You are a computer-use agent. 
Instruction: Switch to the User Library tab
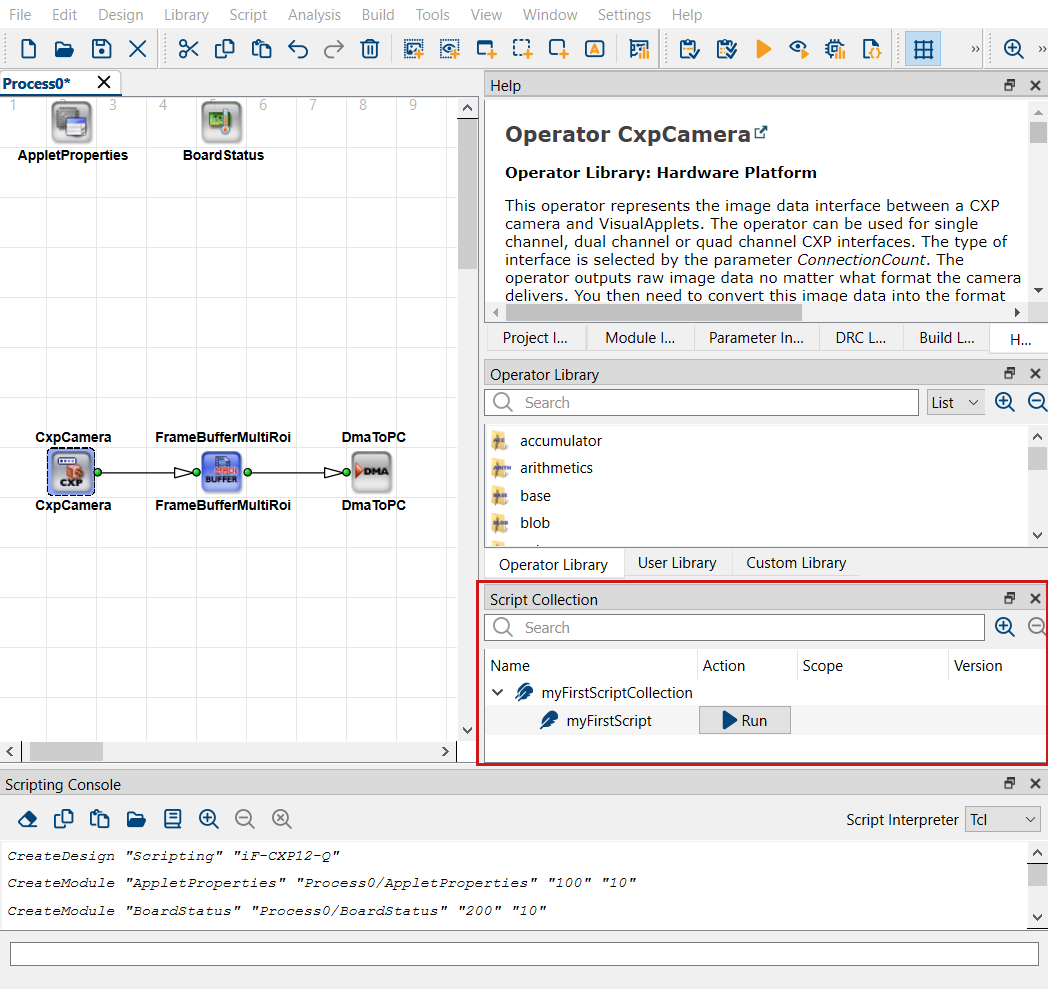(677, 563)
